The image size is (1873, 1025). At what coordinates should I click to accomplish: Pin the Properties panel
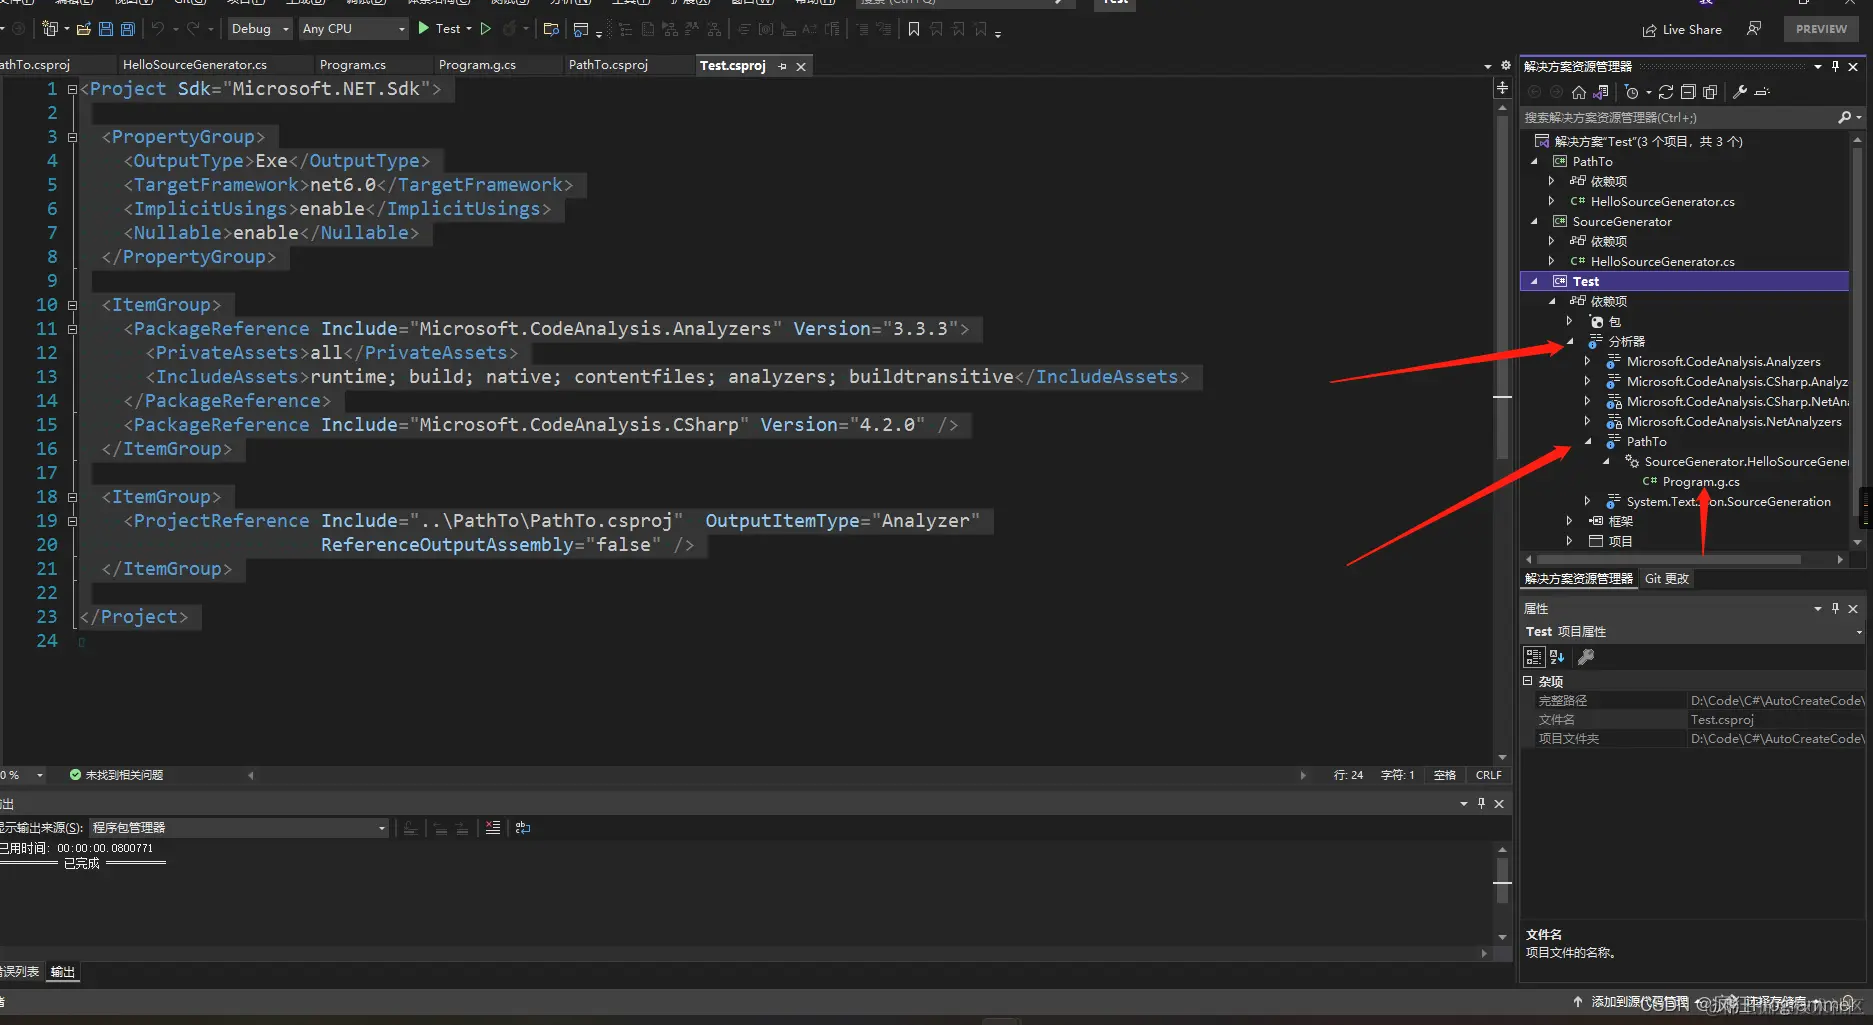click(1835, 608)
